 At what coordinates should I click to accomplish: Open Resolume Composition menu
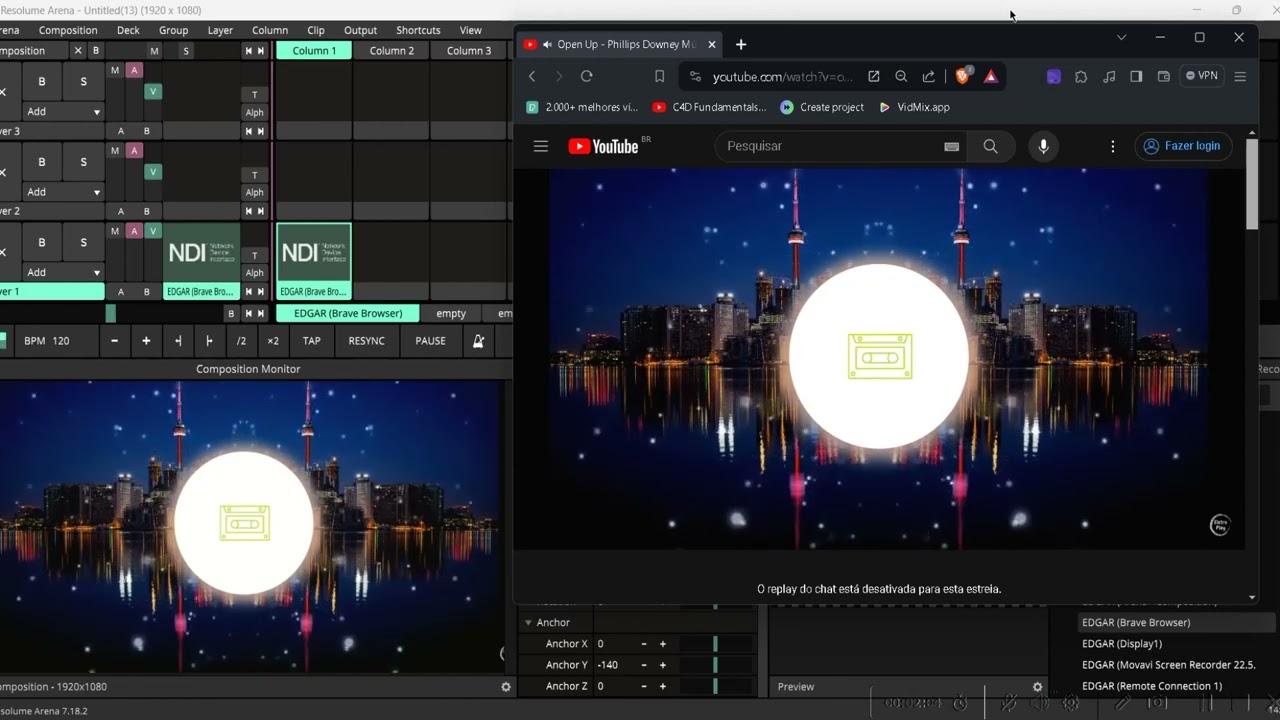[68, 30]
